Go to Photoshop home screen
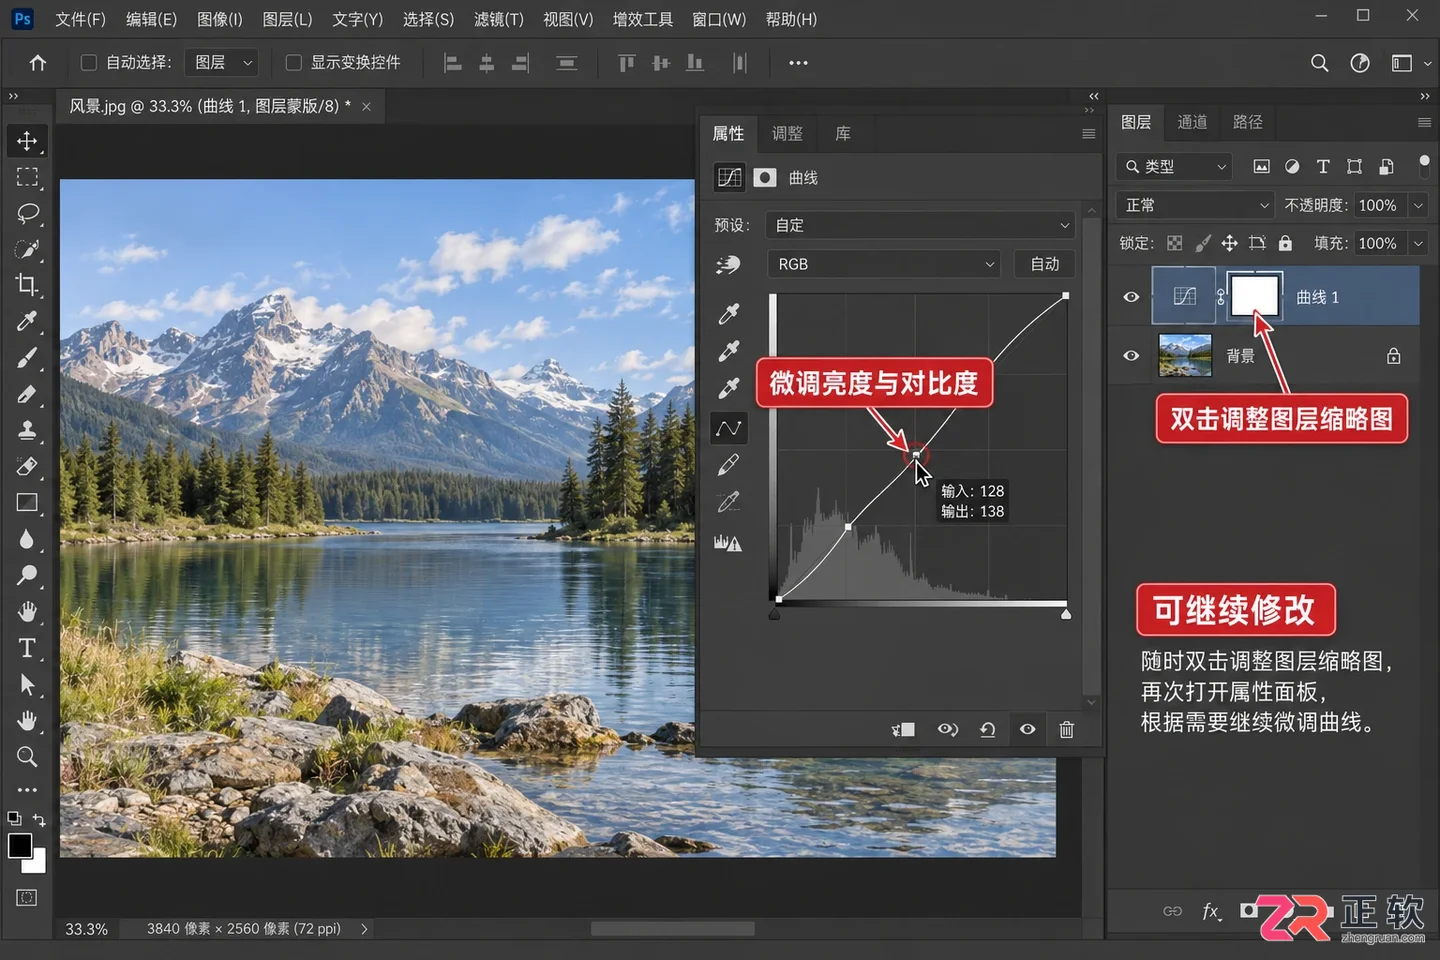This screenshot has height=960, width=1440. point(38,63)
